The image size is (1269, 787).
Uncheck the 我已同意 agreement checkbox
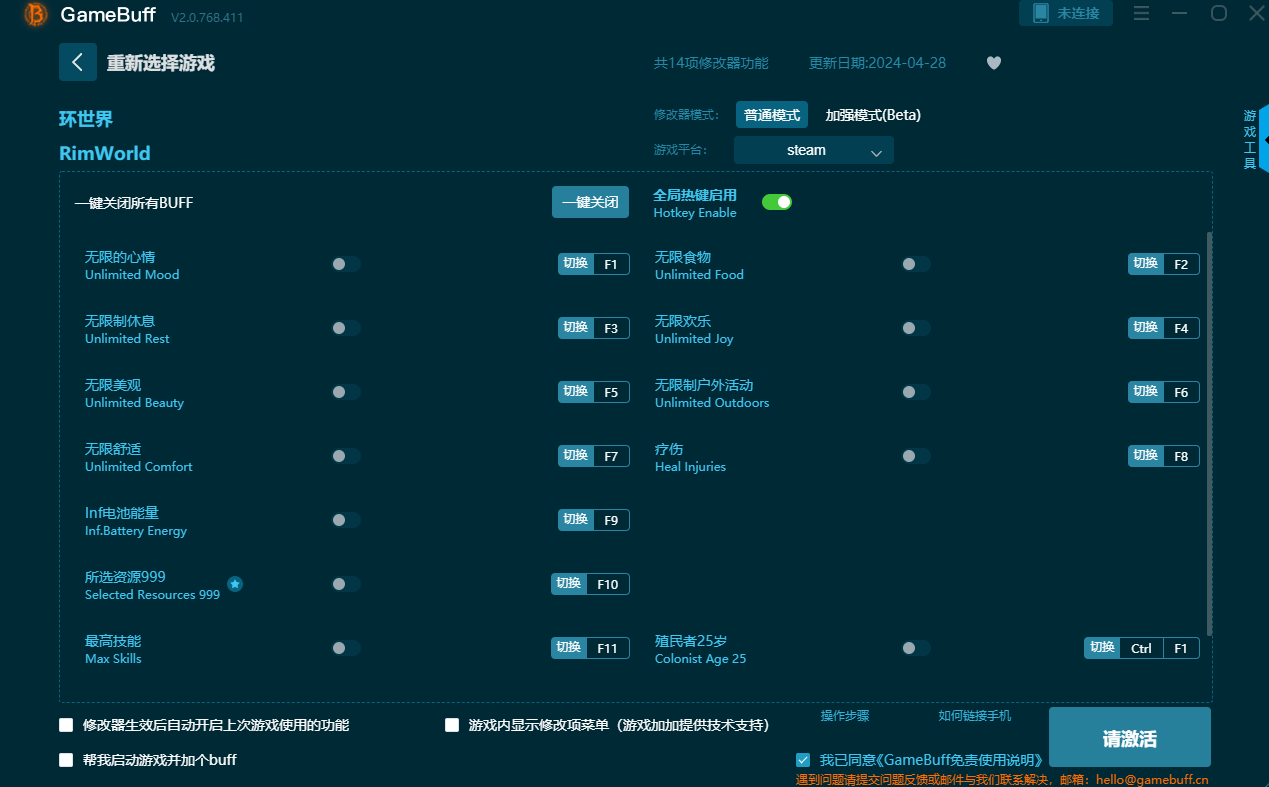[803, 759]
